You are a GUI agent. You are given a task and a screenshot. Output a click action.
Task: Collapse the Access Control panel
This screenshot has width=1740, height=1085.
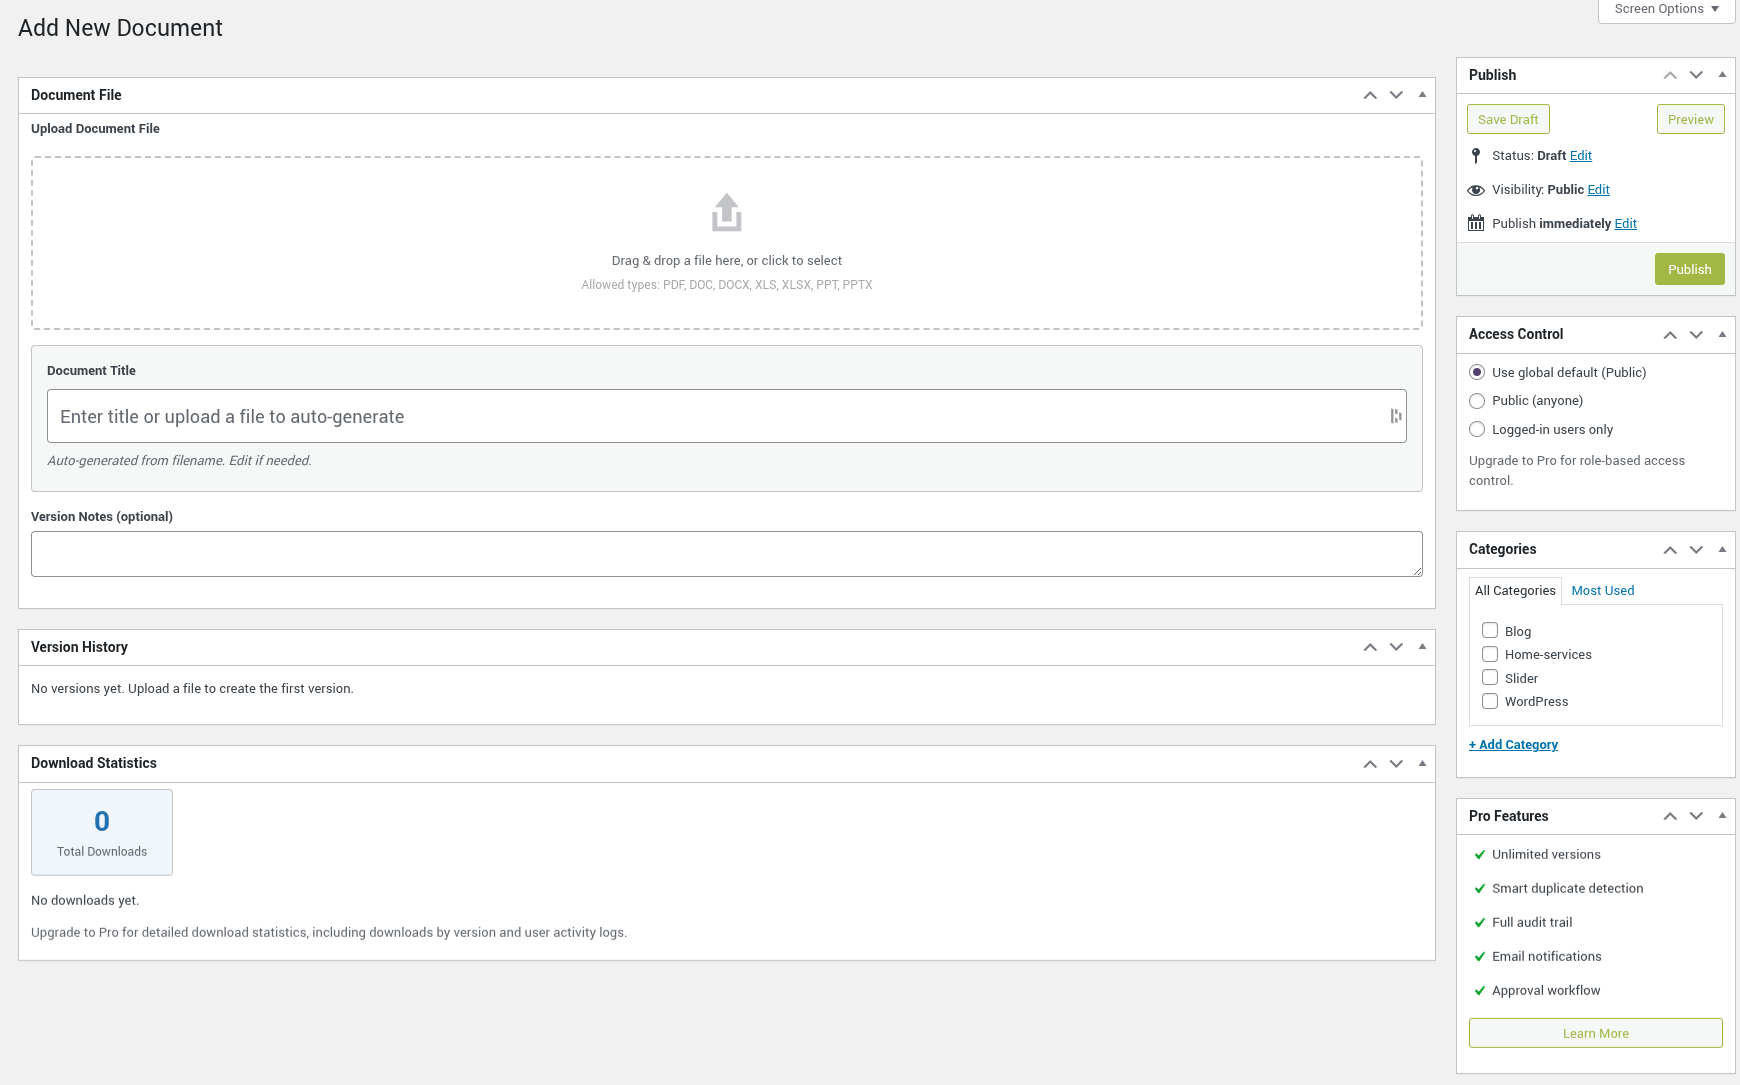(1722, 334)
